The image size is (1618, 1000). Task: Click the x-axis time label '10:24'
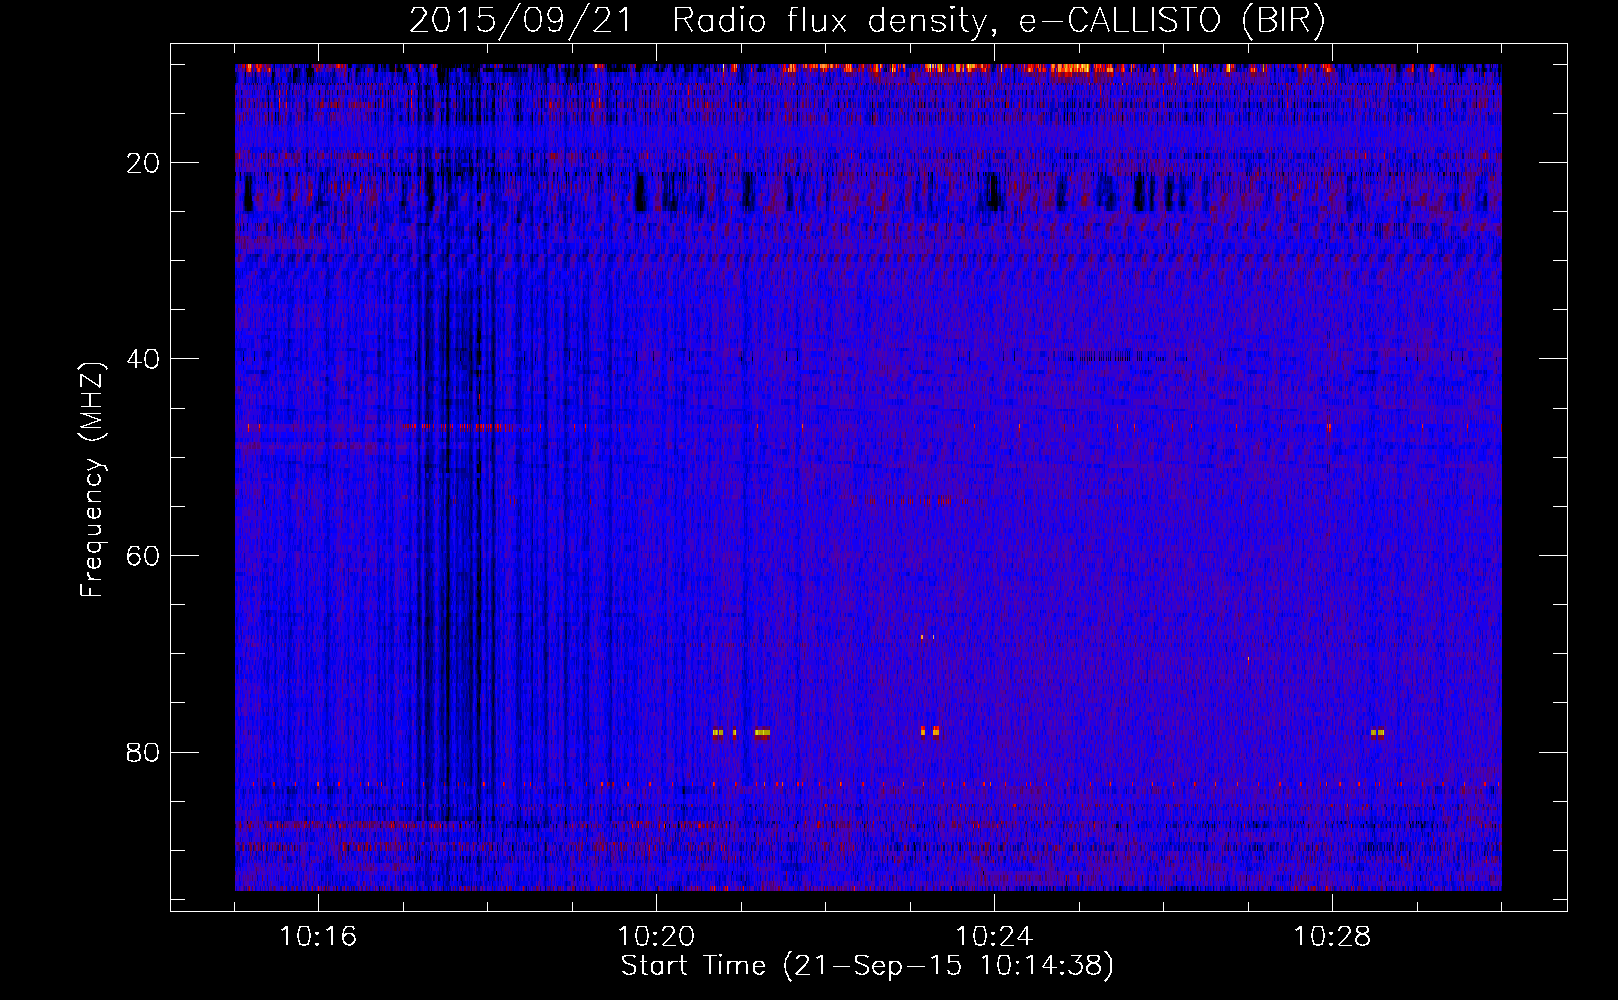994,937
